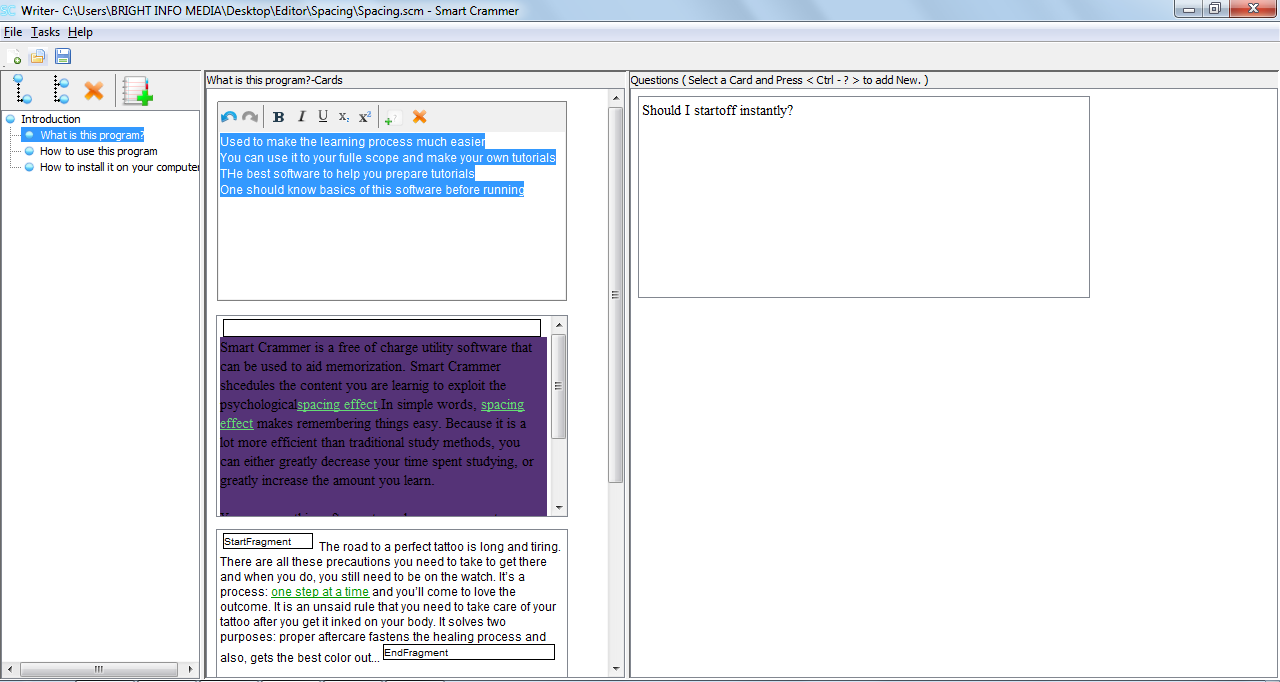Delete topic with tree toolbar orange X
1280x682 pixels.
click(94, 91)
